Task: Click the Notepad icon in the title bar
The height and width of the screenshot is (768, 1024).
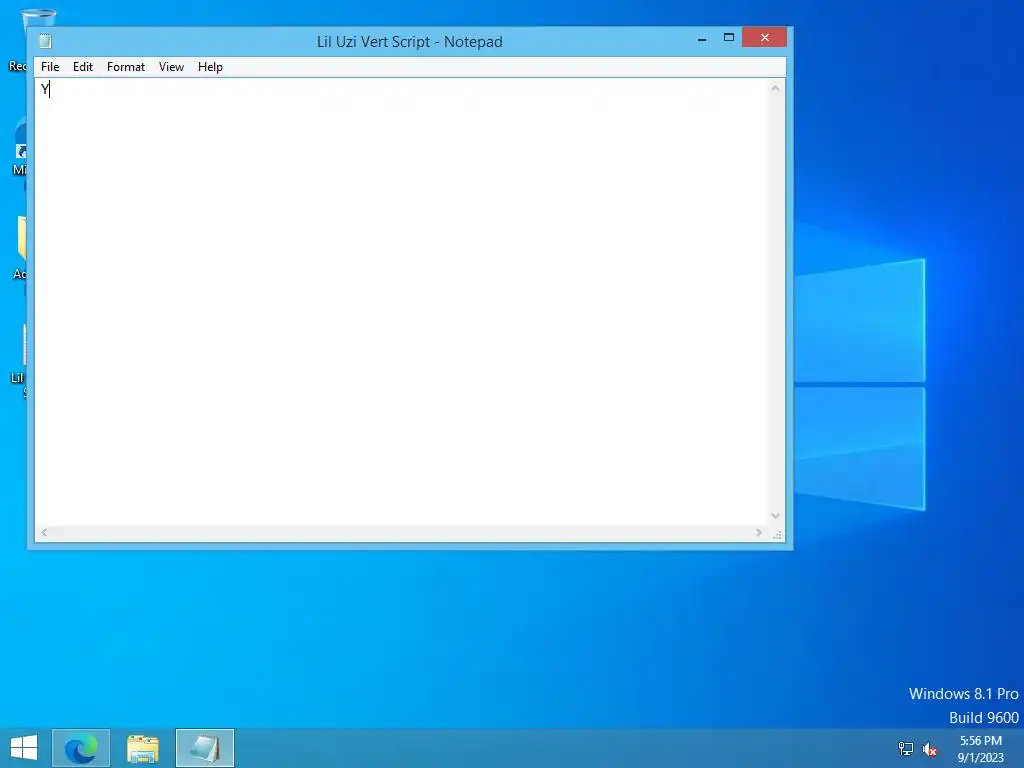Action: coord(45,41)
